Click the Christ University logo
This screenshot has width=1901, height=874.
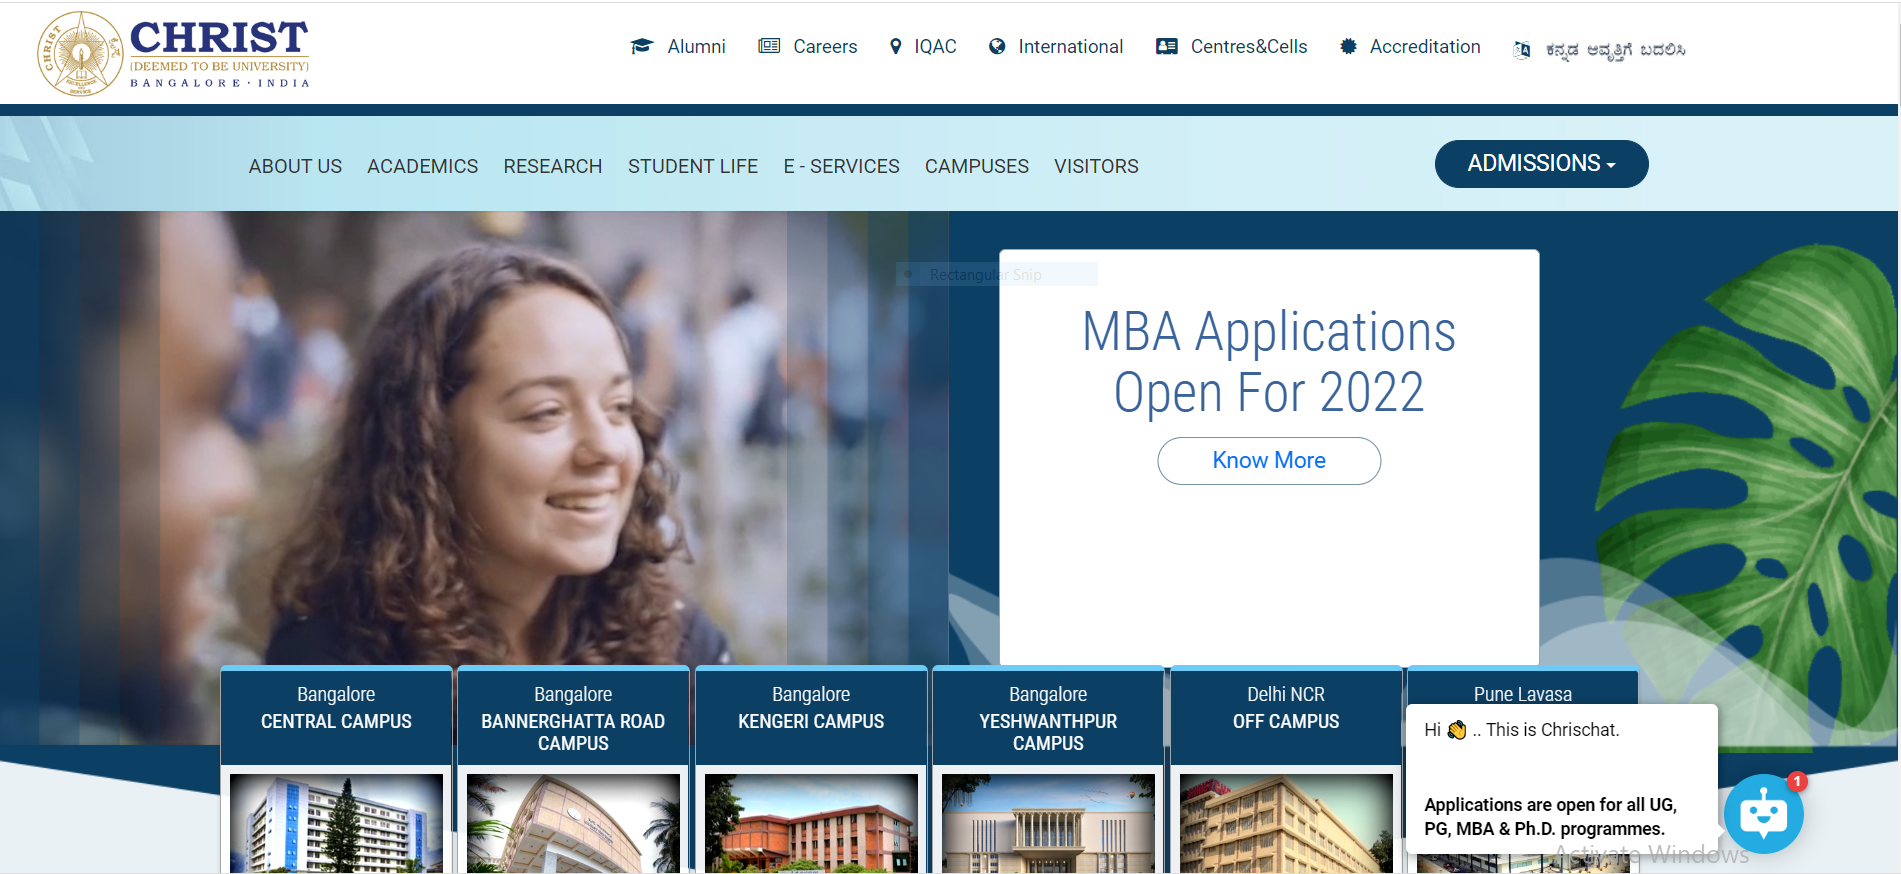coord(174,54)
